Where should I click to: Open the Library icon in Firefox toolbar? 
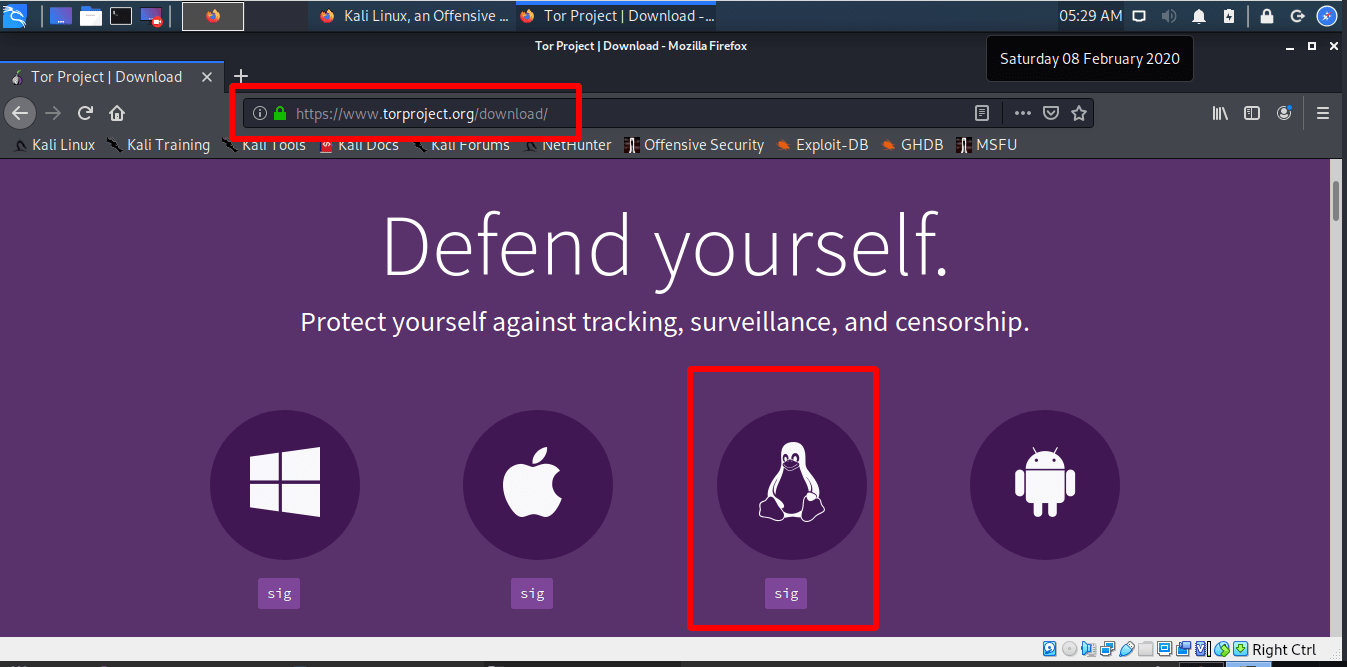pos(1220,113)
